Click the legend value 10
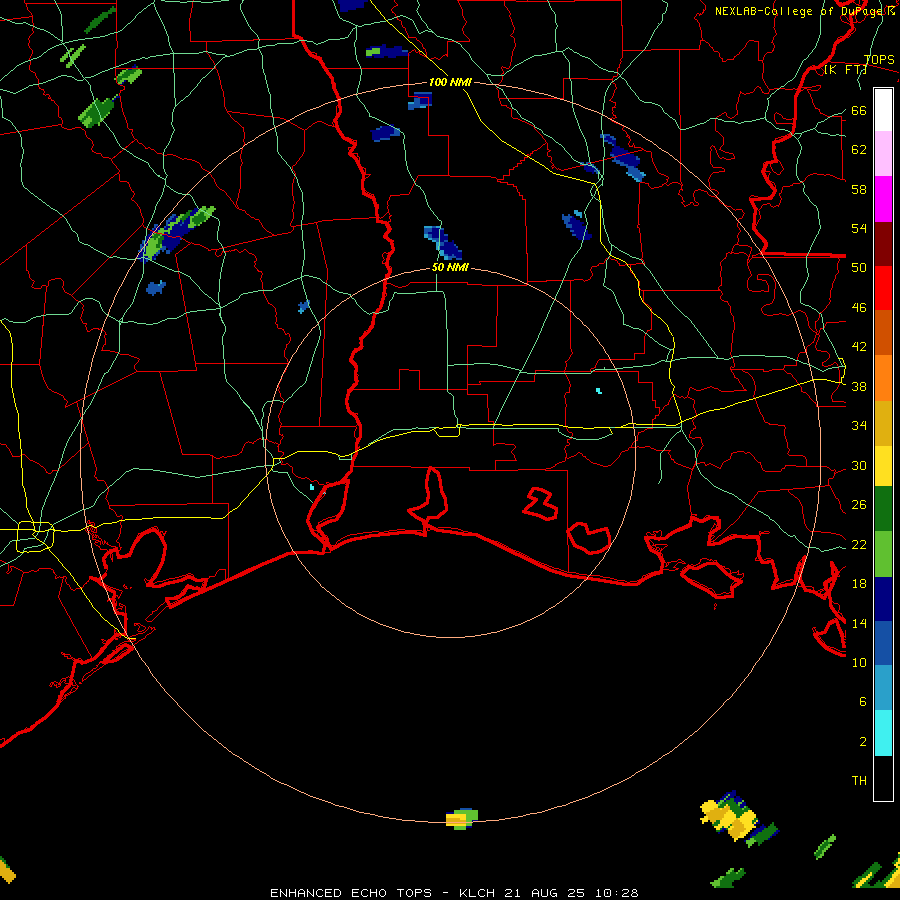 (859, 662)
